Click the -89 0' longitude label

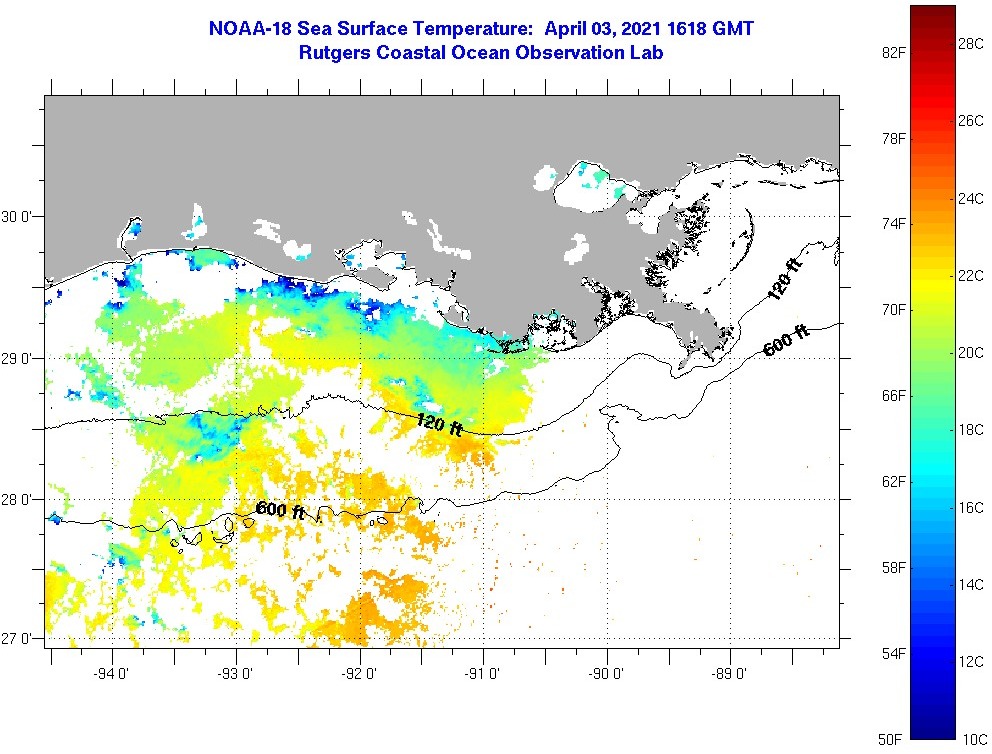pos(729,674)
